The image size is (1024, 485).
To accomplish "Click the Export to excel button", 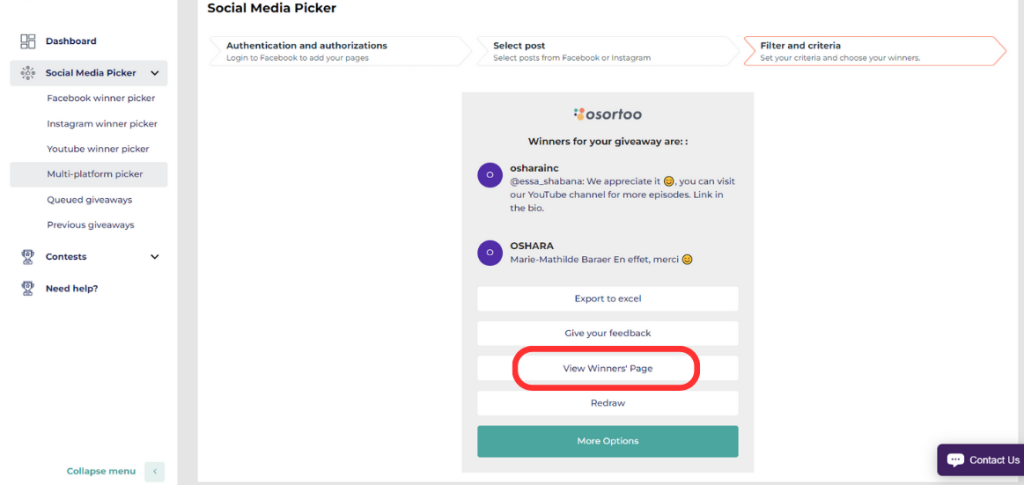I will pyautogui.click(x=607, y=299).
